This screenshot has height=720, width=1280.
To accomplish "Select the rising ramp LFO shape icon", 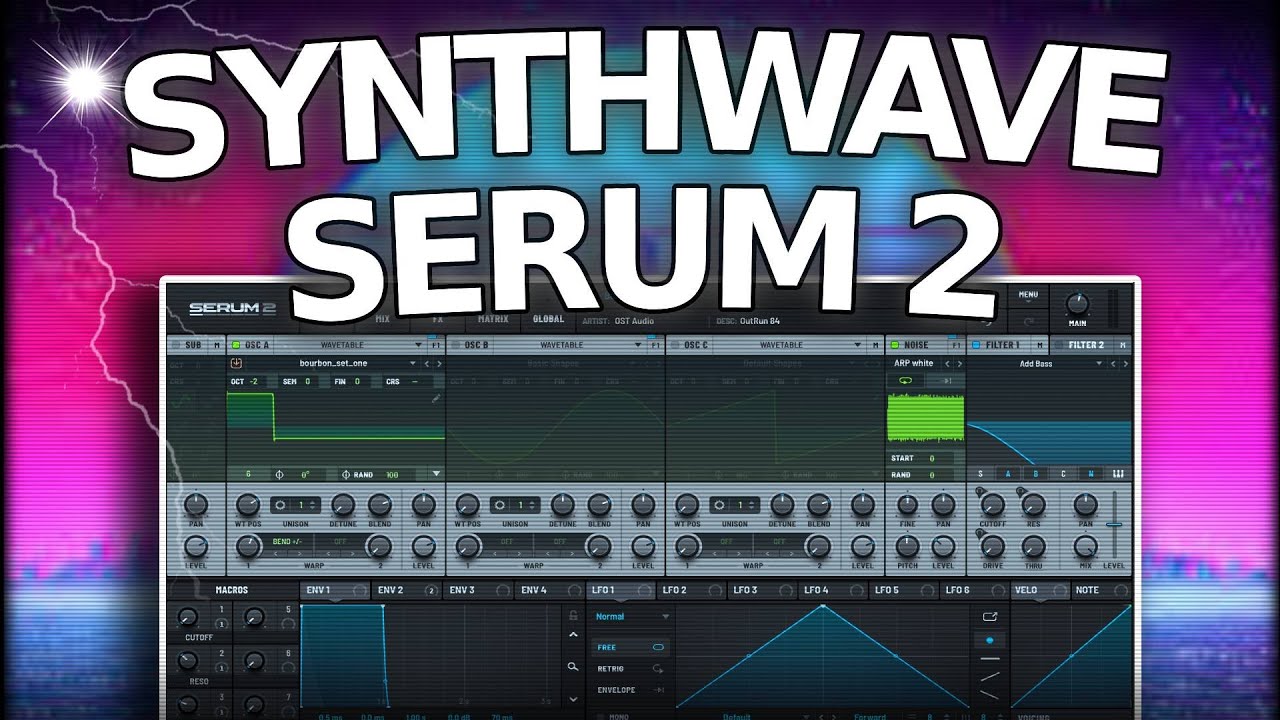I will point(990,677).
